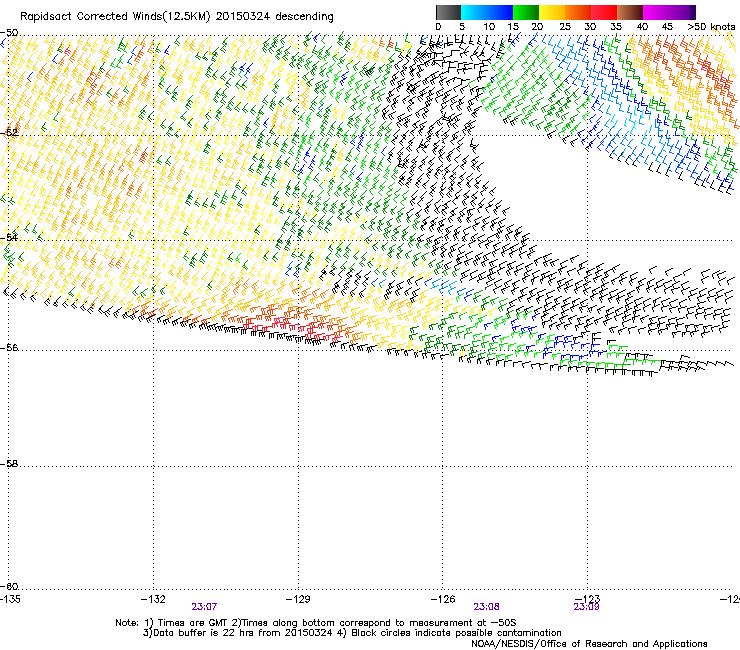
Task: Click the '-123' longitude axis label
Action: pos(588,599)
